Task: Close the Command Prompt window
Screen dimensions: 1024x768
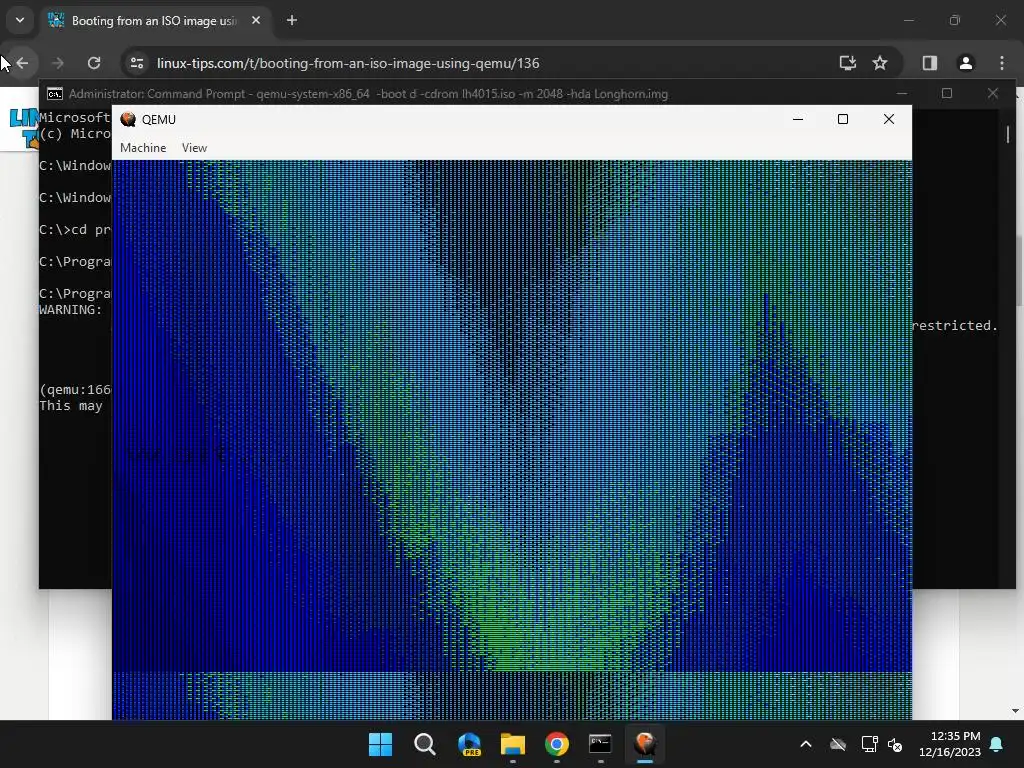Action: [993, 93]
